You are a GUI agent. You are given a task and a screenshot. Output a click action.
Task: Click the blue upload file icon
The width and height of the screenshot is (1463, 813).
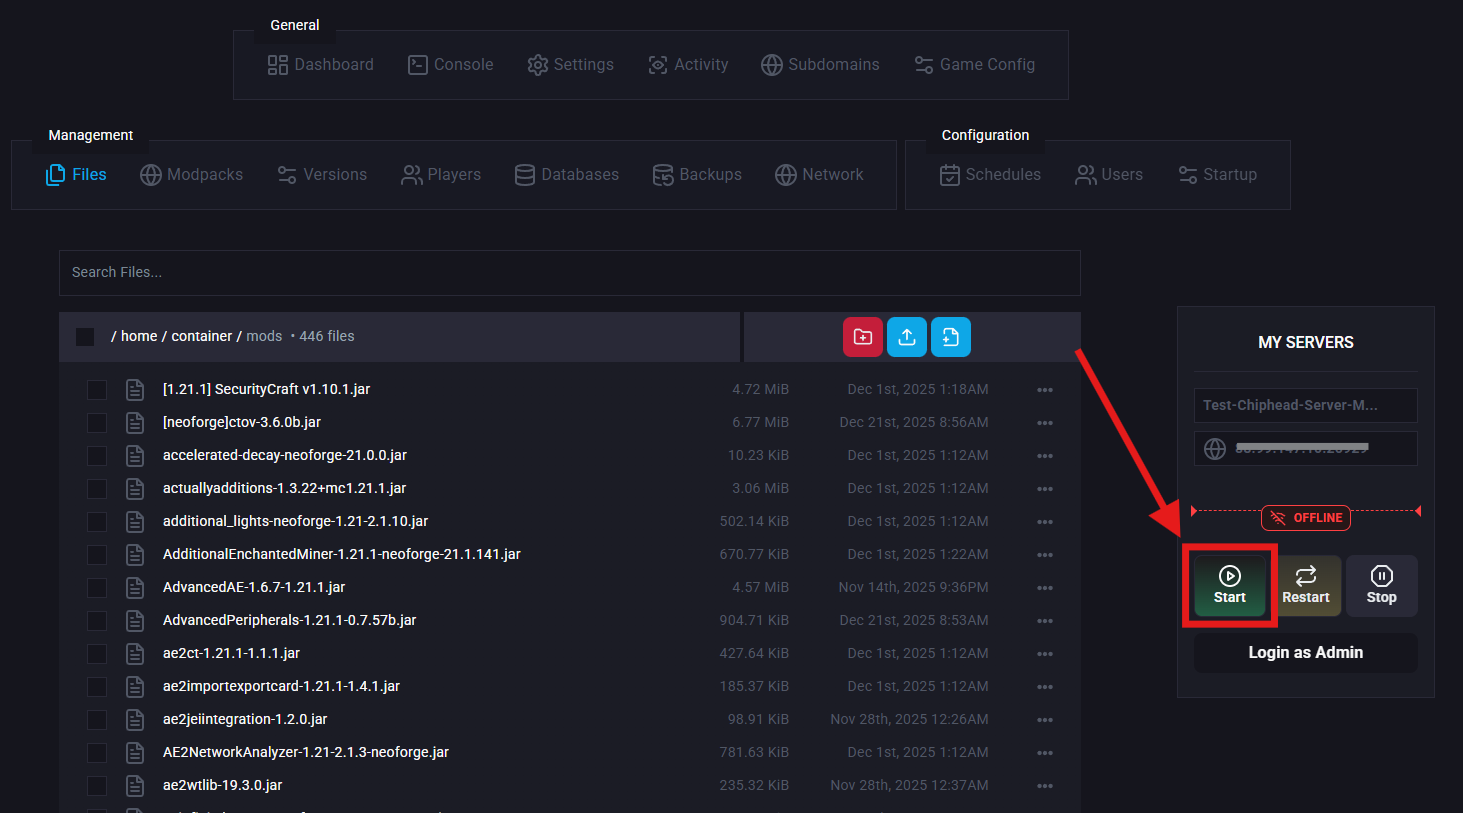click(907, 337)
